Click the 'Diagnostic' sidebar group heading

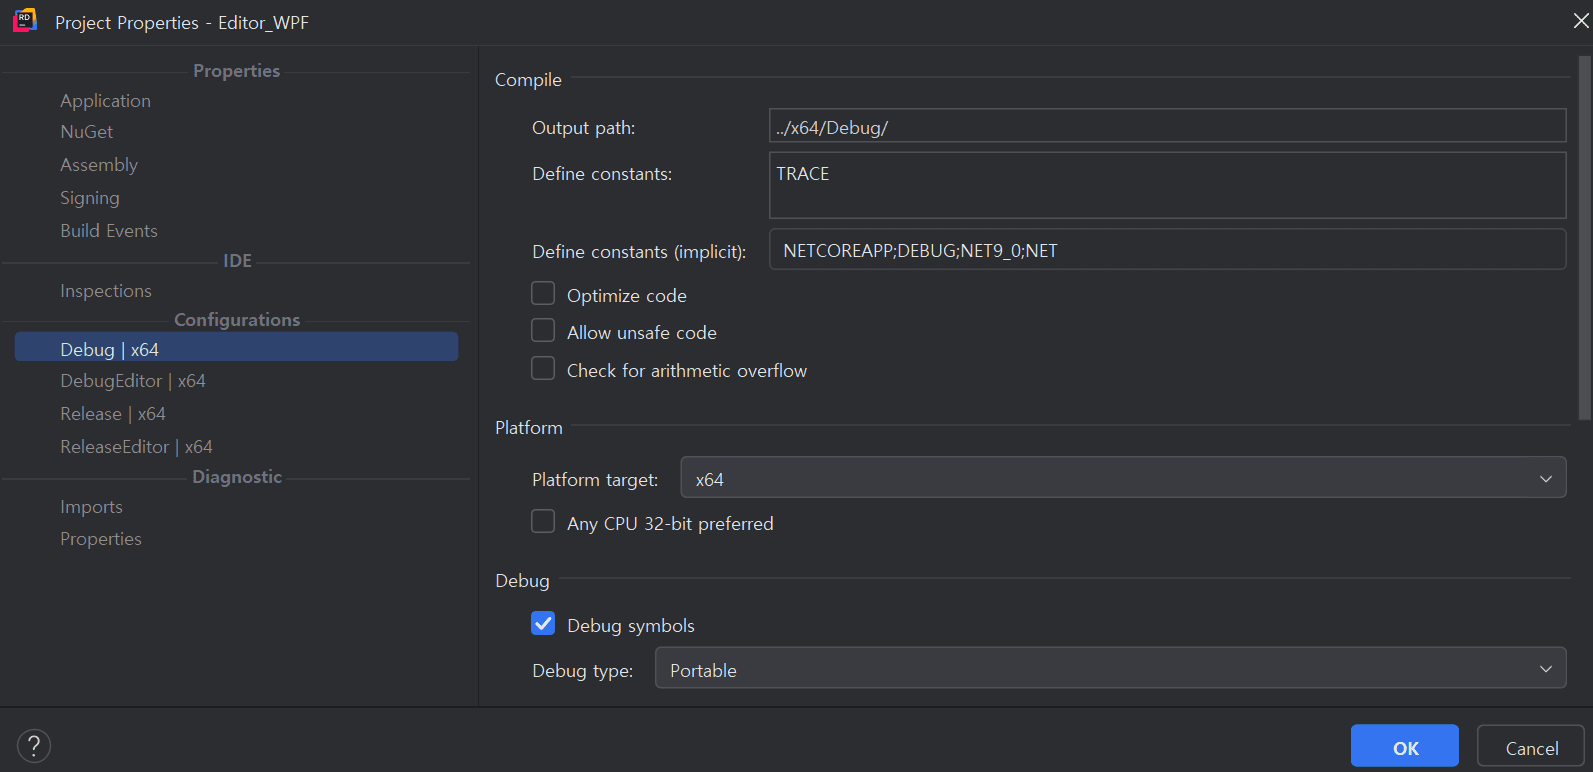coord(237,477)
